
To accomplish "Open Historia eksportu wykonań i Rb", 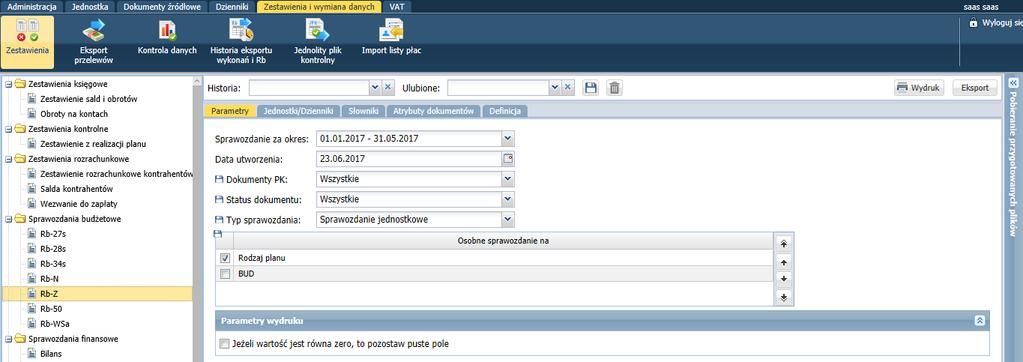I will 241,42.
